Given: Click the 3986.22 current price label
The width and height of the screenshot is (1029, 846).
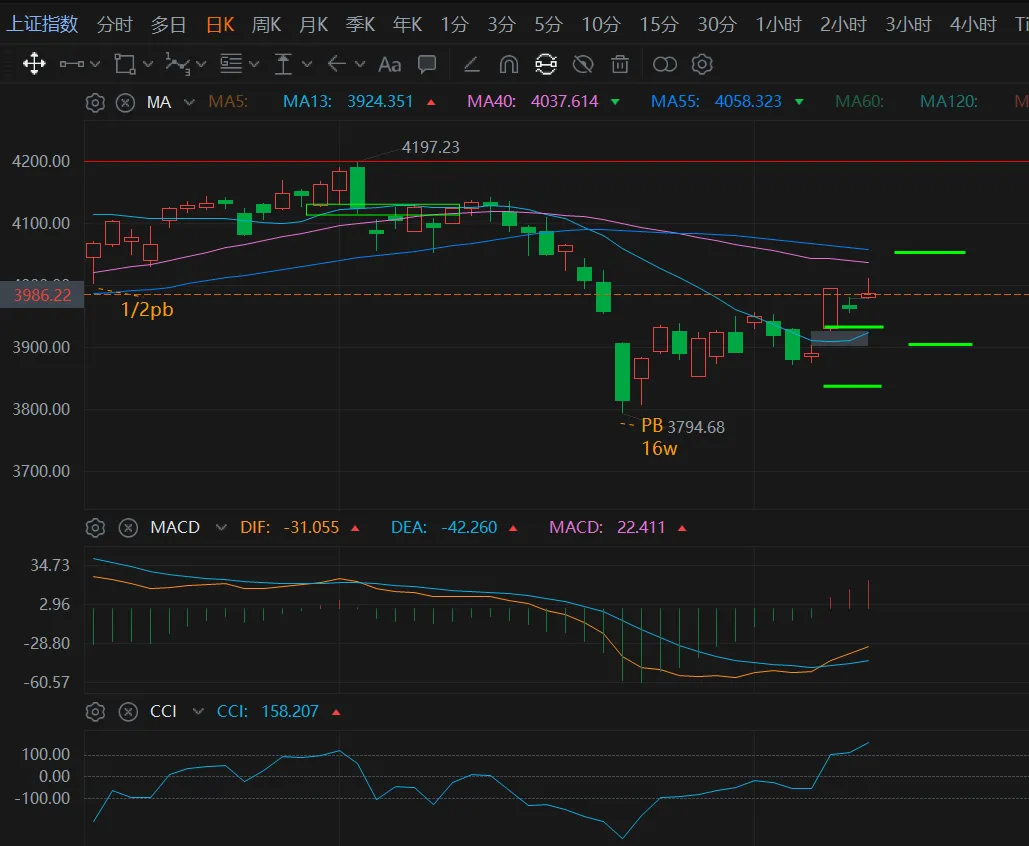Looking at the screenshot, I should pyautogui.click(x=42, y=295).
